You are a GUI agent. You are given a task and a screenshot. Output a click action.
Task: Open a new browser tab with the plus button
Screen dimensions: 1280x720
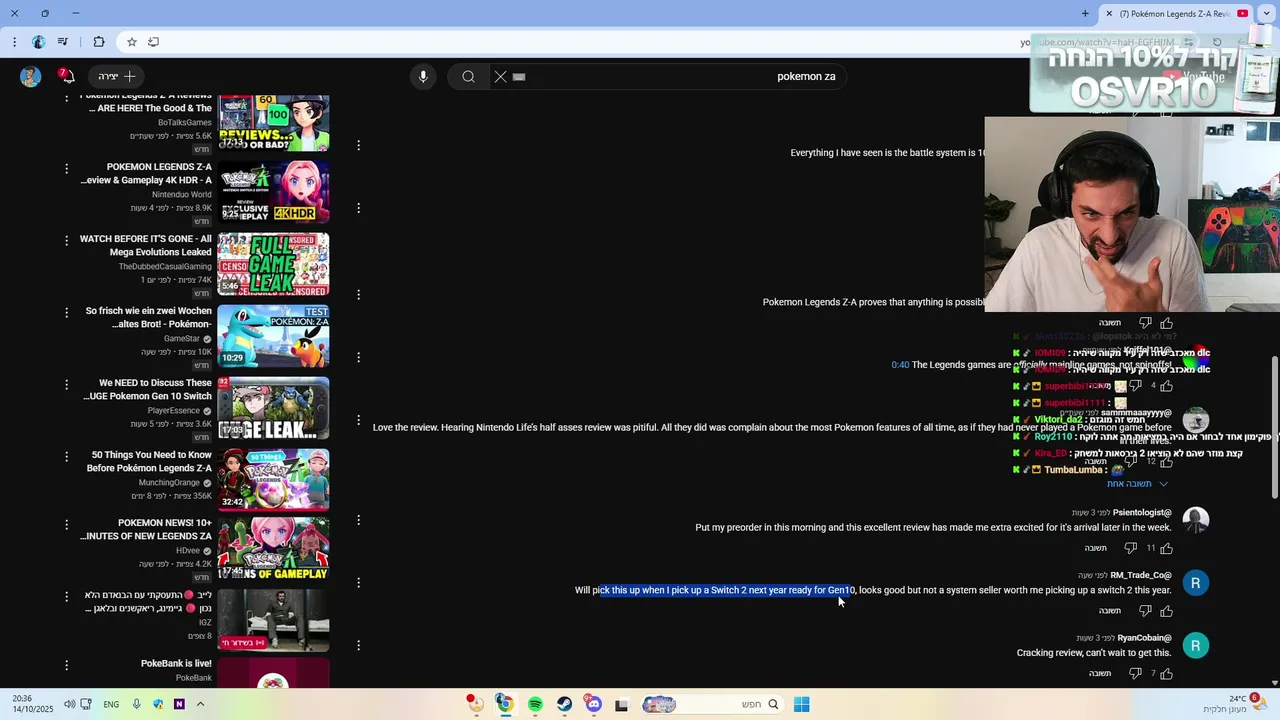(x=1085, y=14)
